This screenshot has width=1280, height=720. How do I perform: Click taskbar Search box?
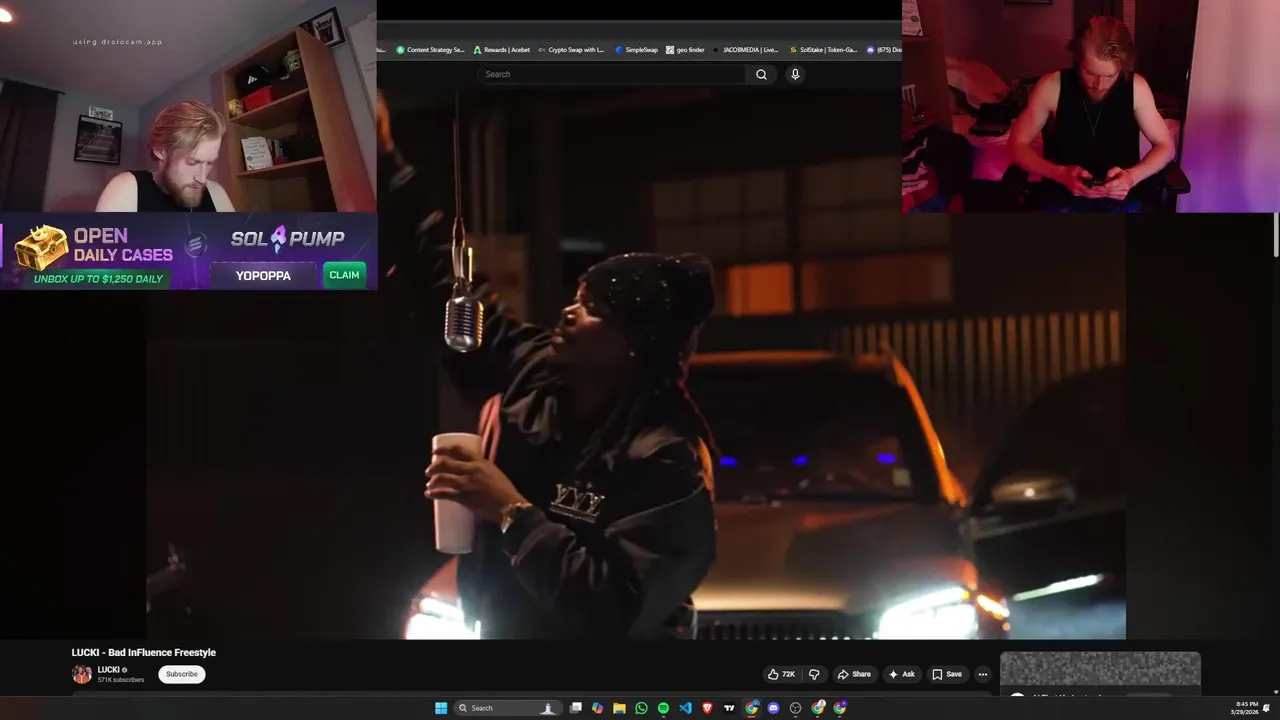click(507, 708)
